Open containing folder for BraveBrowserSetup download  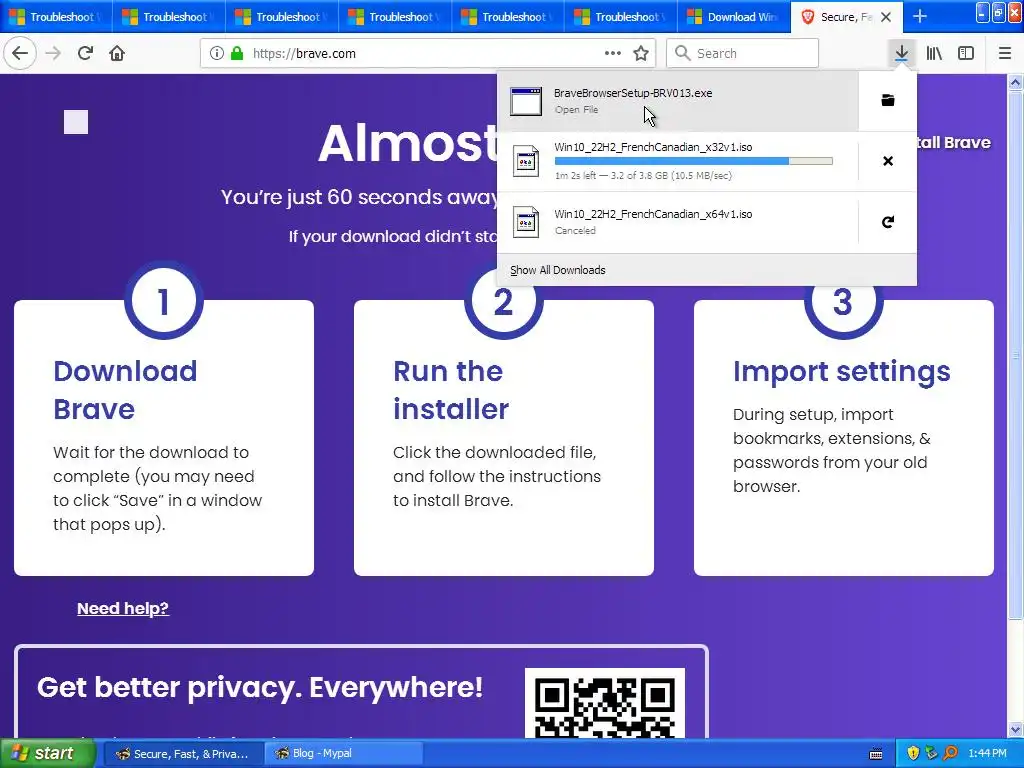click(888, 100)
